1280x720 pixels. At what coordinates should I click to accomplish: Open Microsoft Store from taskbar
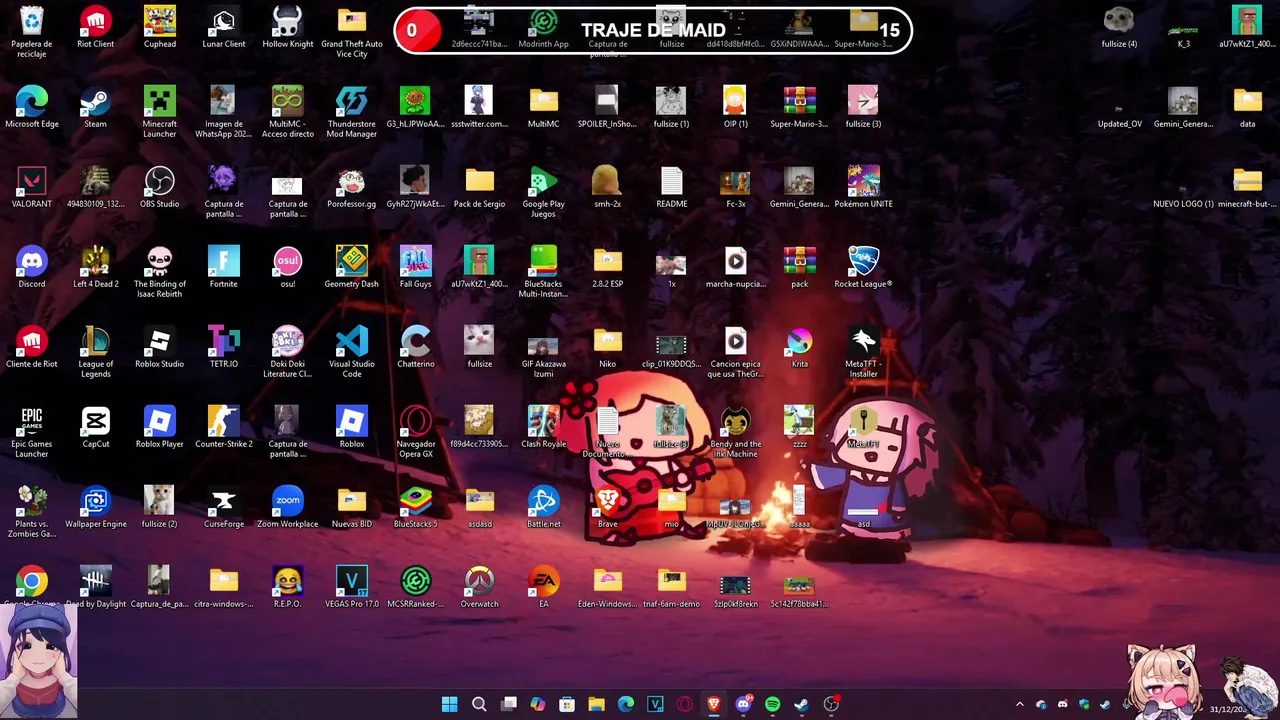click(567, 704)
